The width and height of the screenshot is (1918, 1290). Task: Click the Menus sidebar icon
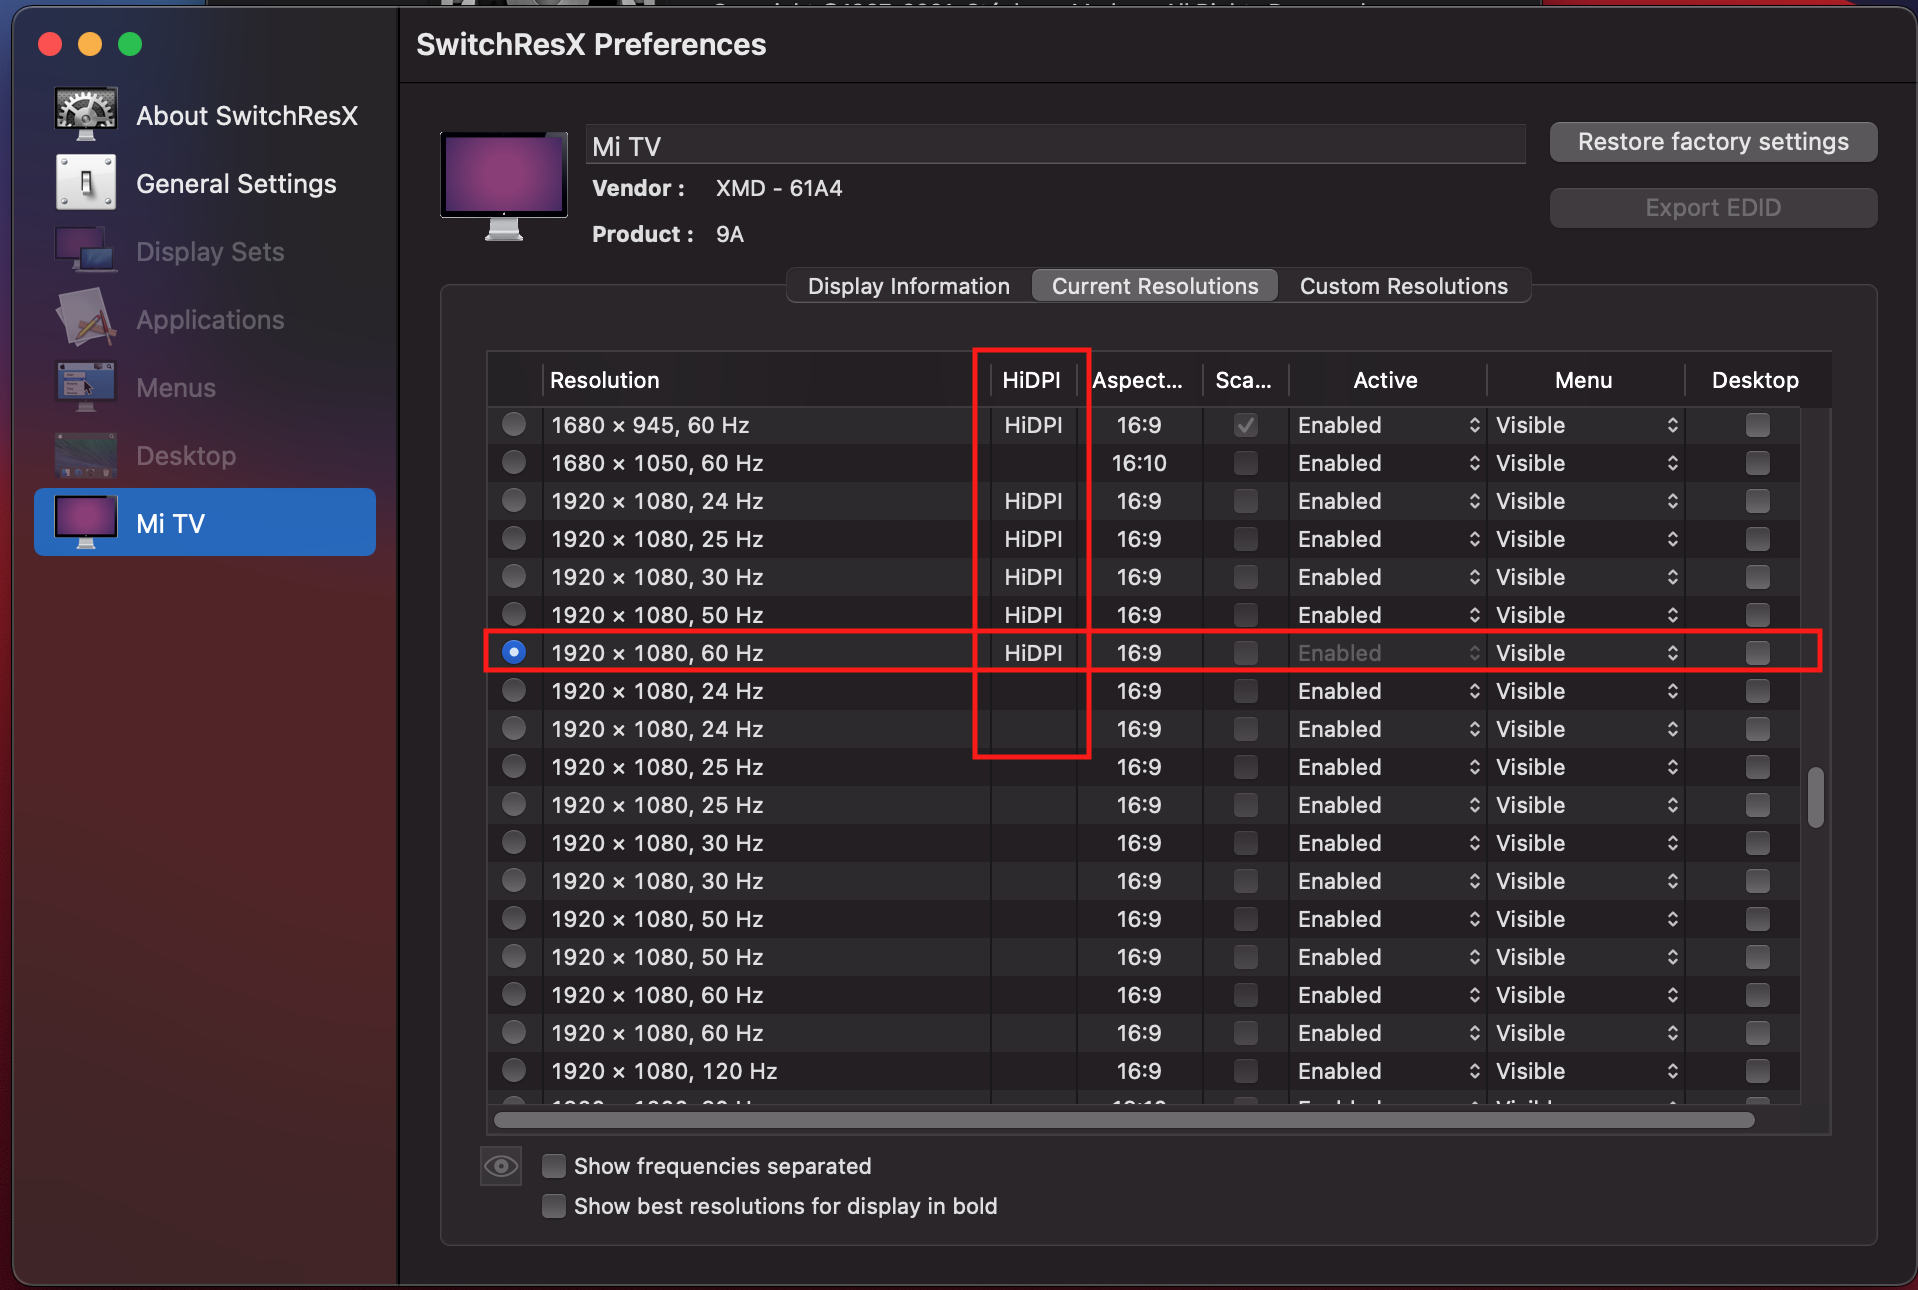[x=85, y=386]
